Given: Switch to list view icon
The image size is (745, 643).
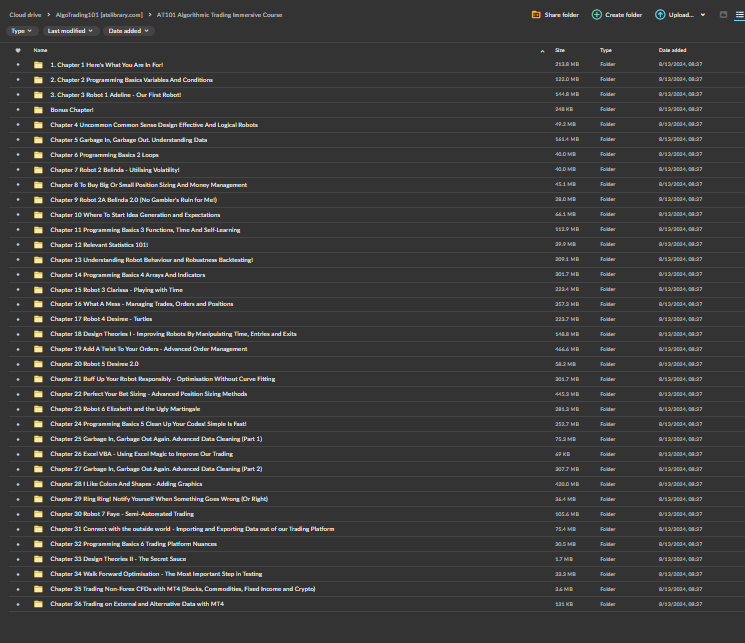Looking at the screenshot, I should coord(740,15).
